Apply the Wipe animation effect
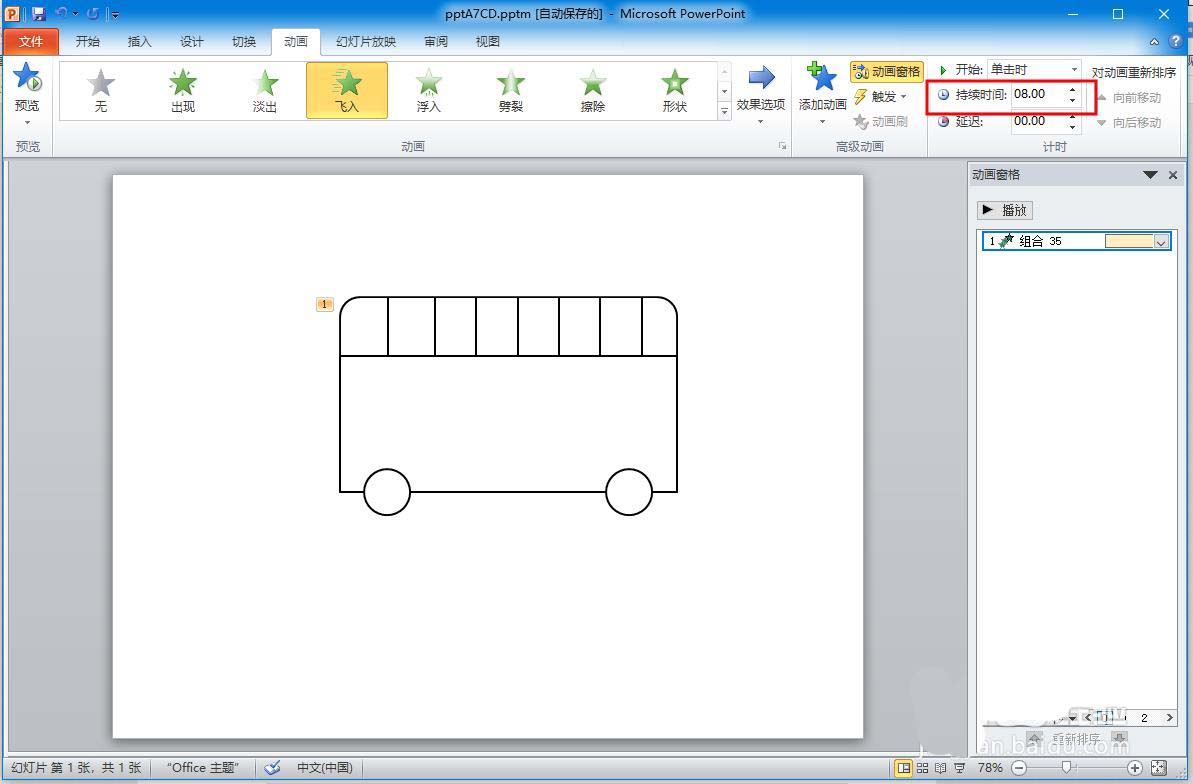Image resolution: width=1193 pixels, height=784 pixels. point(593,90)
